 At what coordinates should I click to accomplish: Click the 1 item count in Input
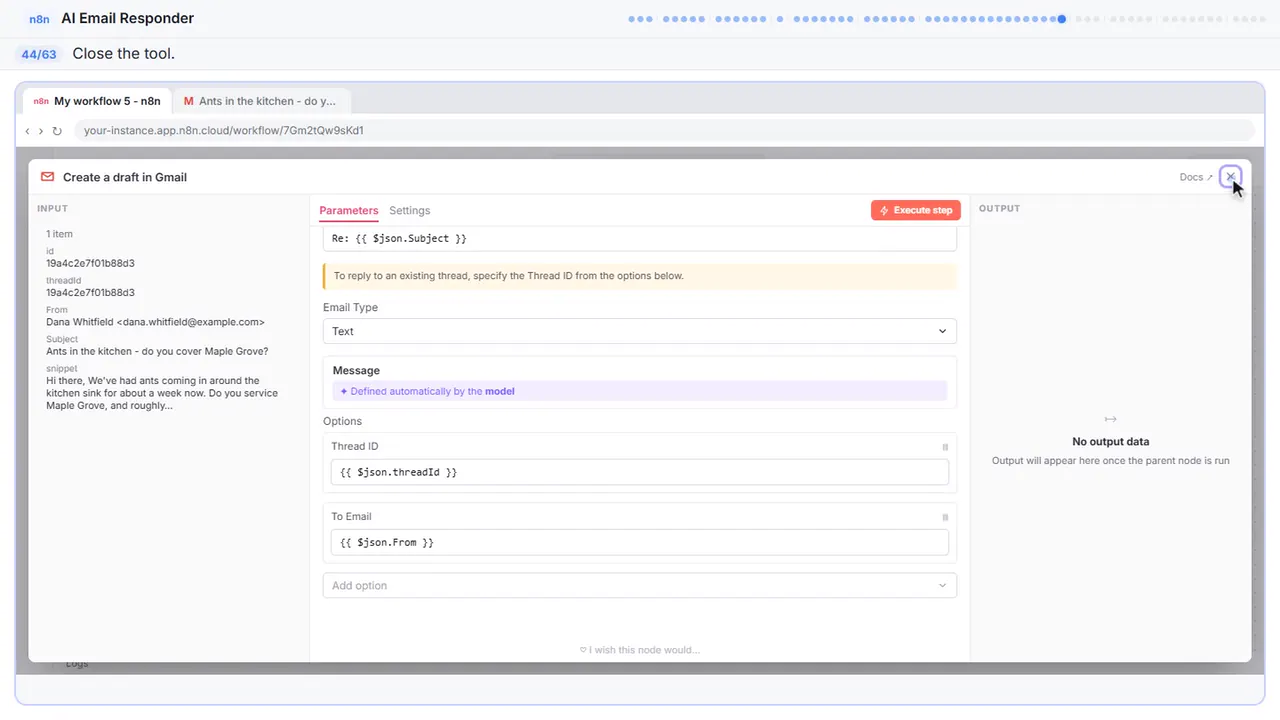pyautogui.click(x=59, y=234)
